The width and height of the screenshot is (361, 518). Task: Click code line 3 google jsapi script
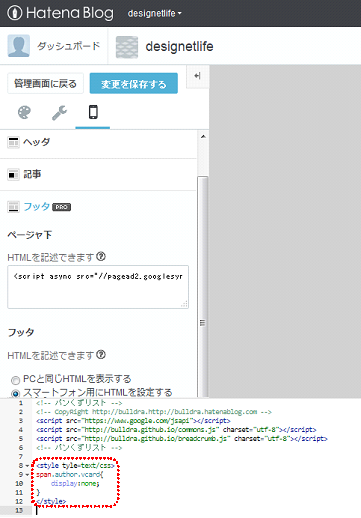pos(133,421)
